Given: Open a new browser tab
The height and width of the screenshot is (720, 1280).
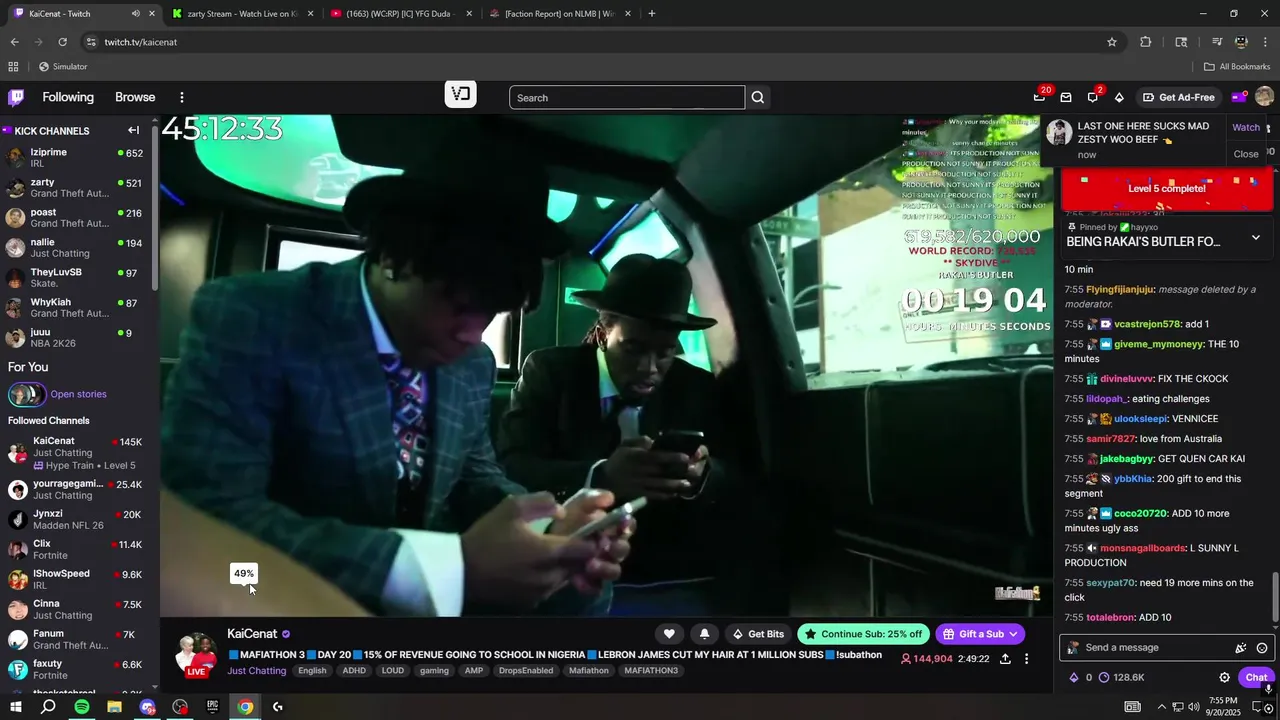Looking at the screenshot, I should click(652, 14).
